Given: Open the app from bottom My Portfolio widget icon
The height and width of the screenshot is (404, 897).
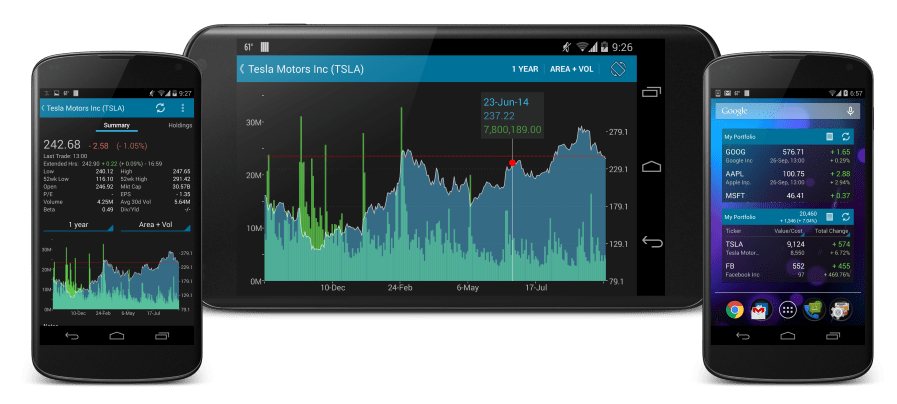Looking at the screenshot, I should 829,217.
